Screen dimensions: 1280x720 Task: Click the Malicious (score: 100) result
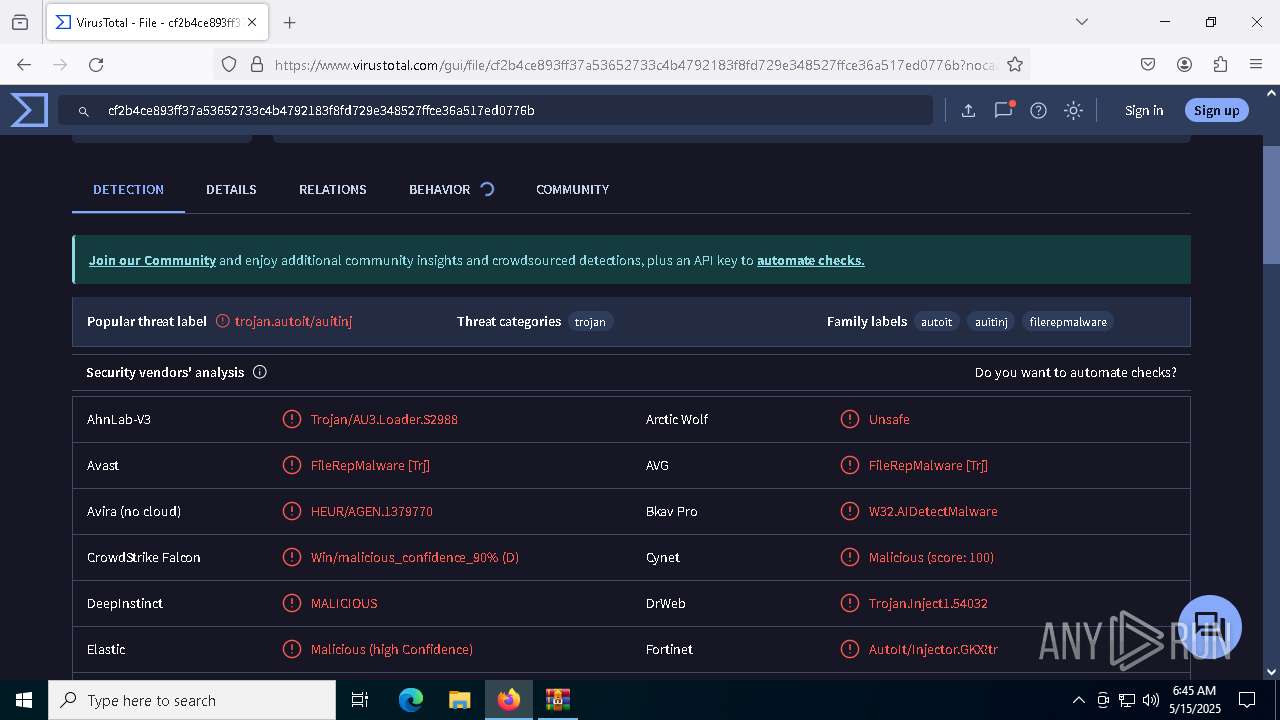pyautogui.click(x=931, y=557)
